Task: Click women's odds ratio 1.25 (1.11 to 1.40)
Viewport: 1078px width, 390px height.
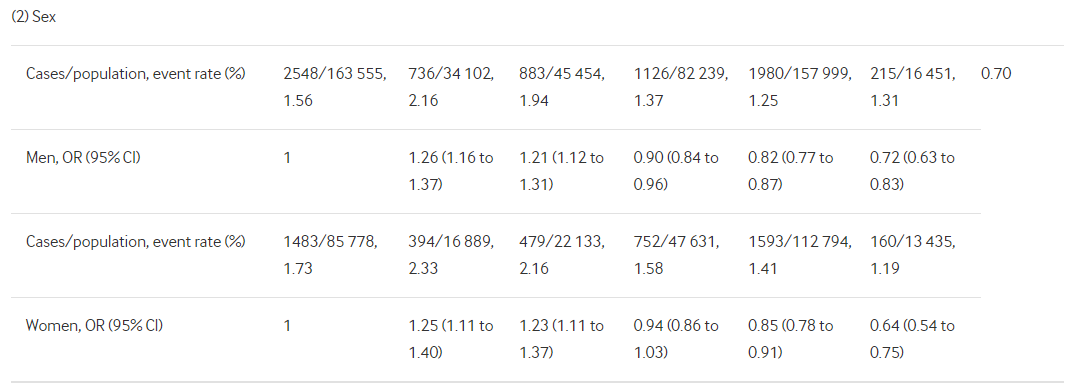Action: click(451, 339)
